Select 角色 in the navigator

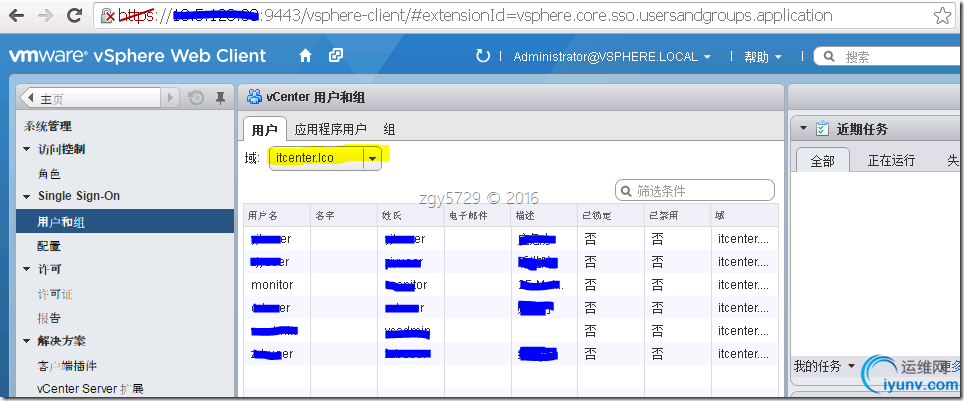click(49, 175)
